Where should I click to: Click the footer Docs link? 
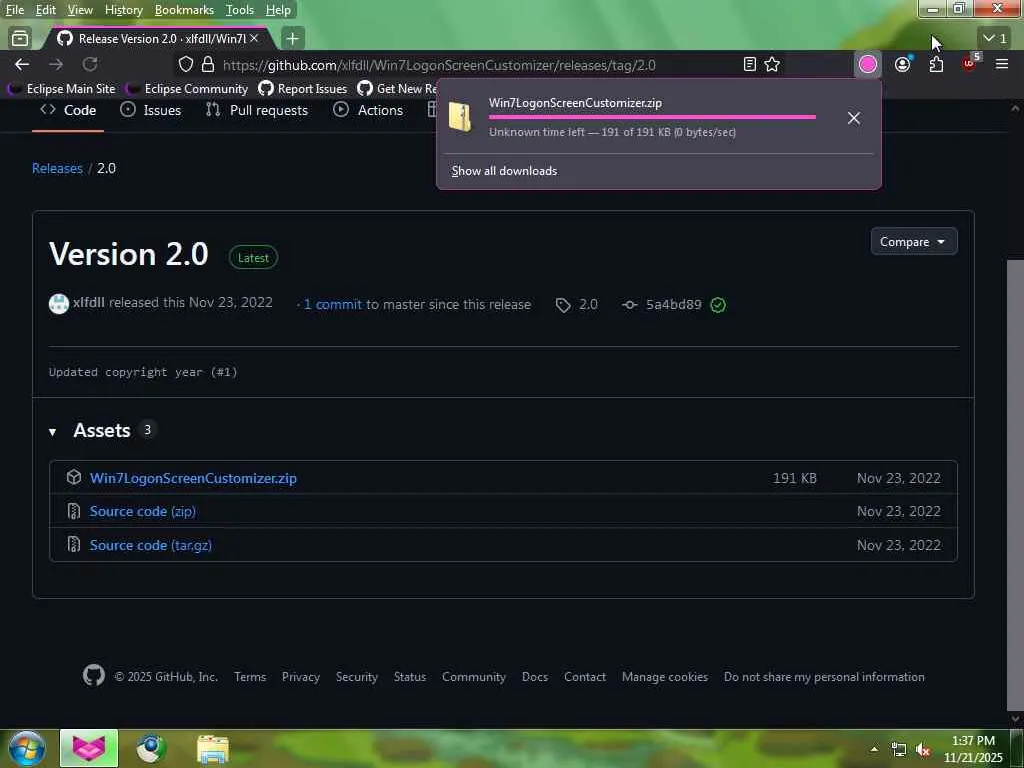pos(535,677)
